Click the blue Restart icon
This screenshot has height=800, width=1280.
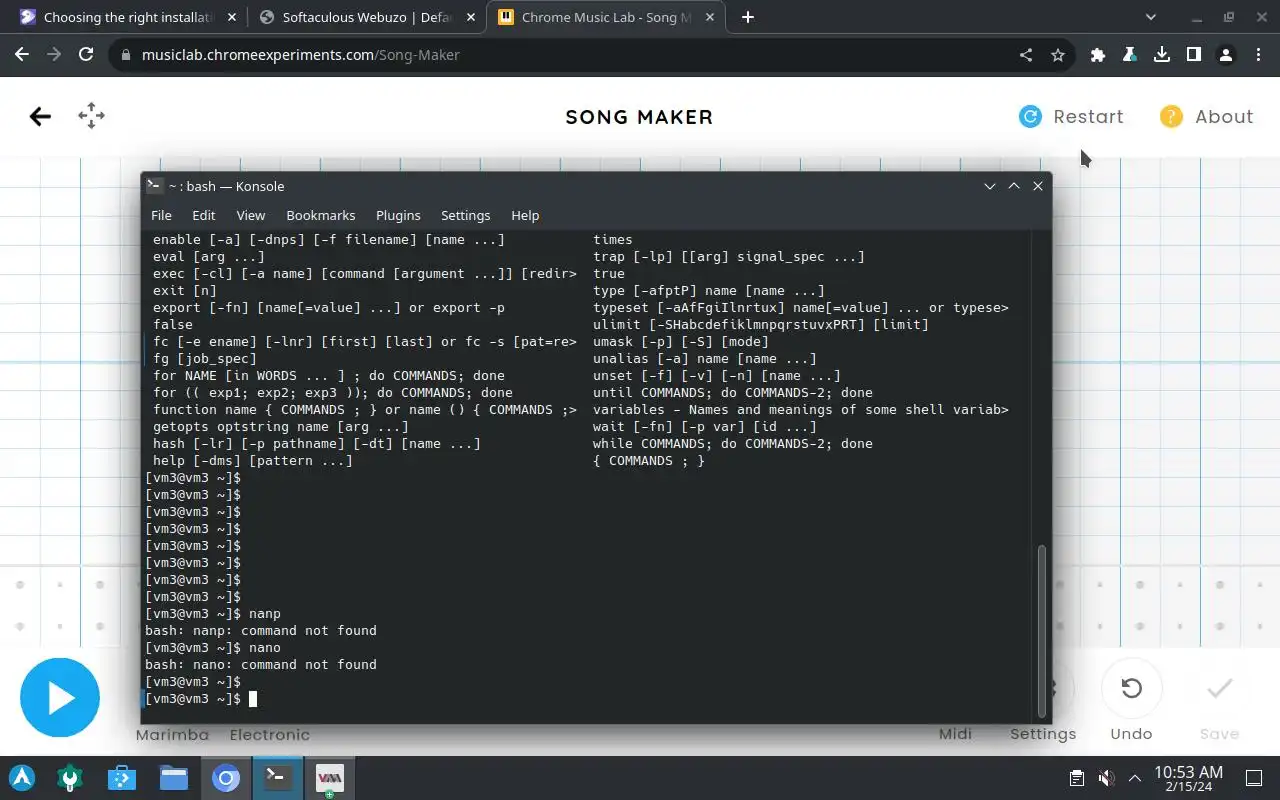click(1030, 117)
